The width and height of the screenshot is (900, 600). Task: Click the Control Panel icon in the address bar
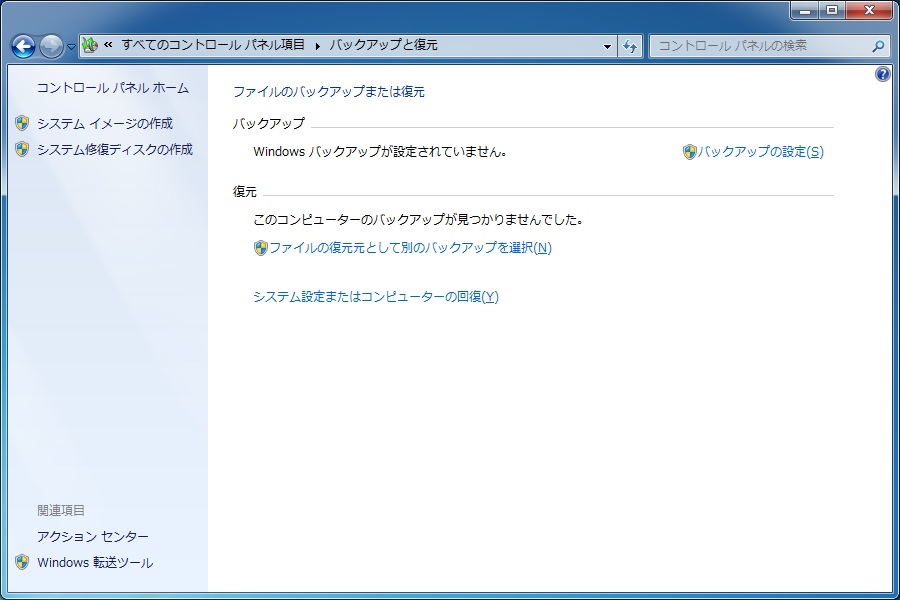(90, 45)
